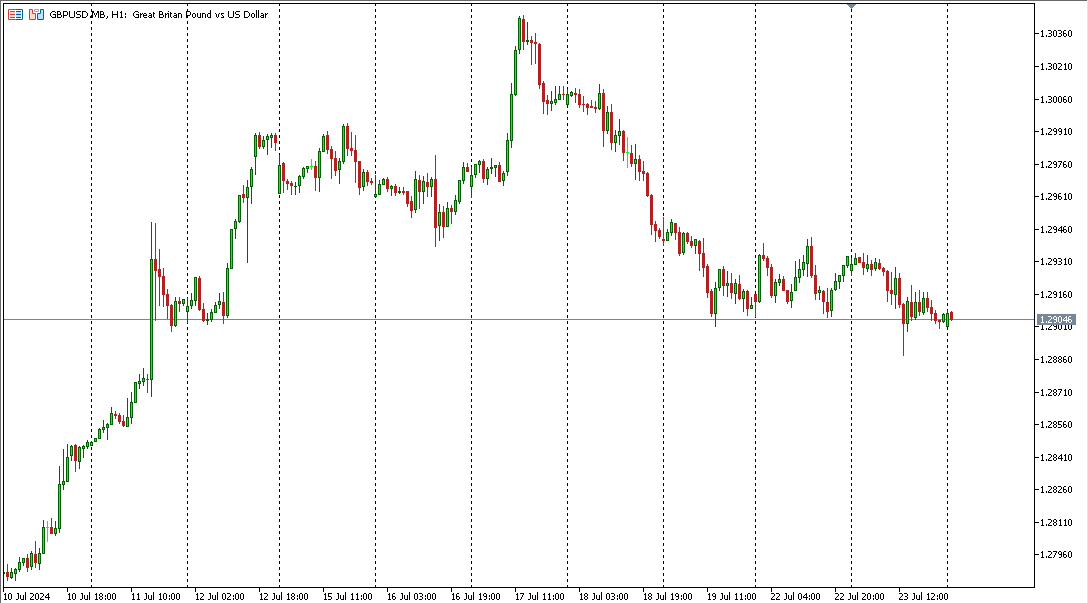Screen dimensions: 1088x603
Task: Click the 1.28860 price axis label
Action: (1055, 360)
